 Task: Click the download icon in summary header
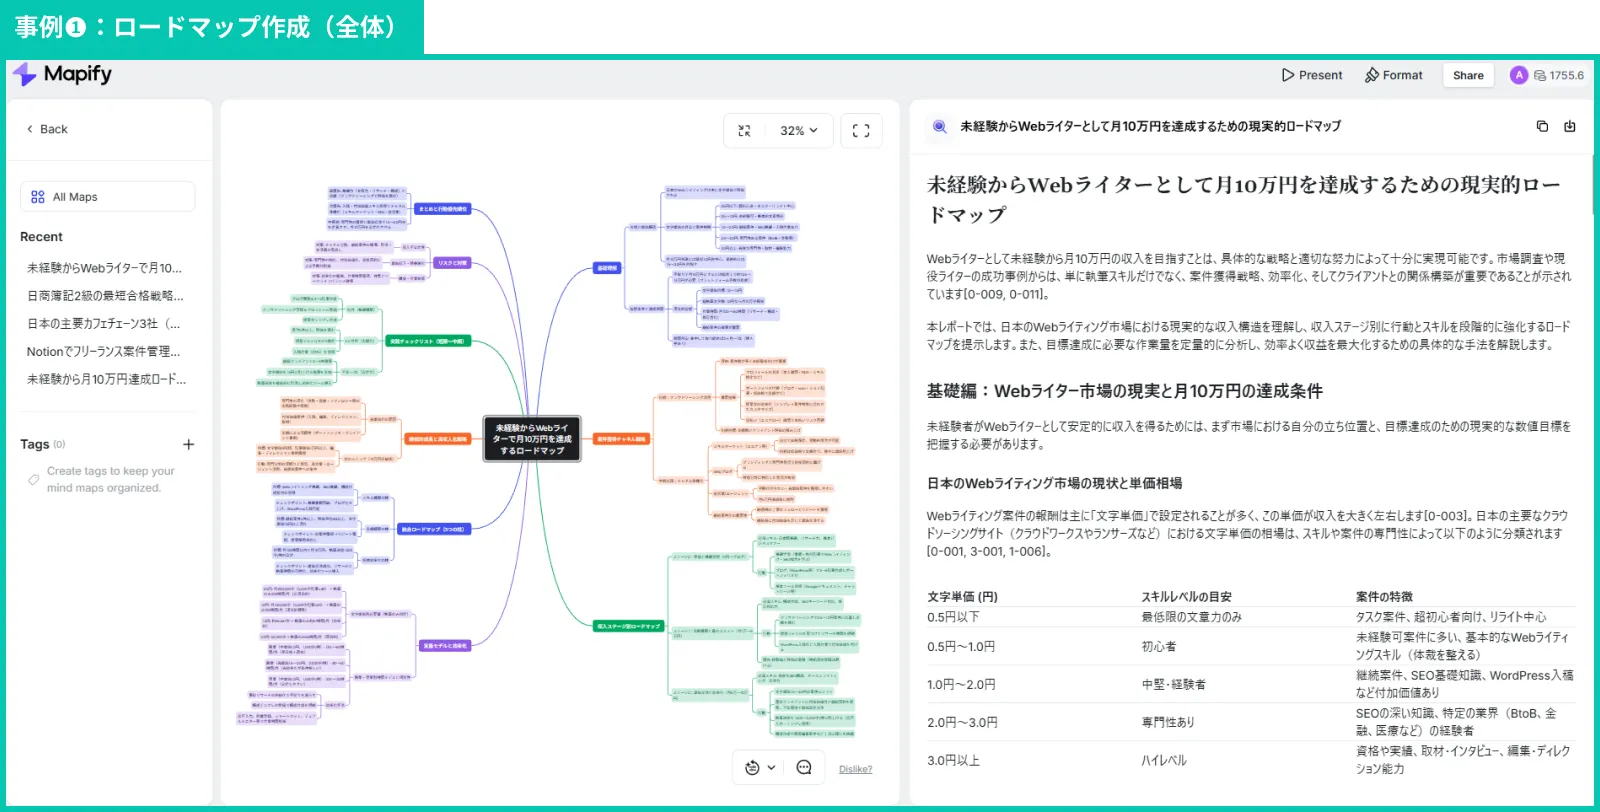[1570, 126]
